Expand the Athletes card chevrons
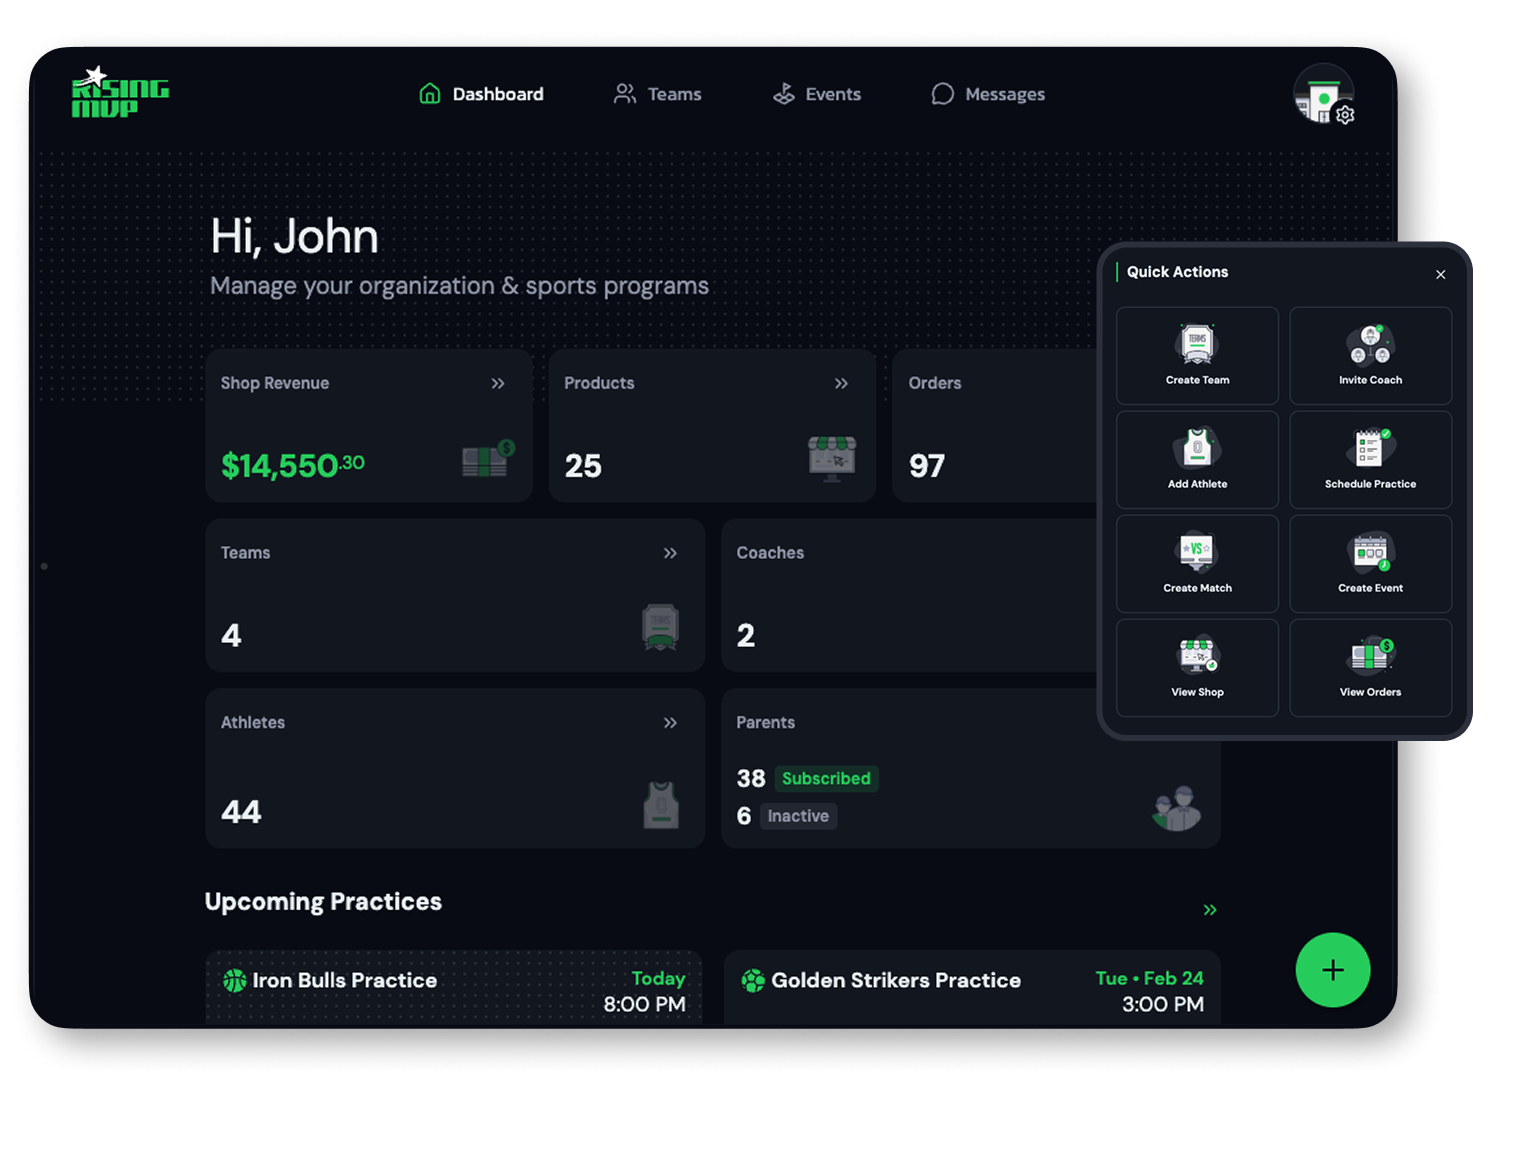 click(670, 723)
